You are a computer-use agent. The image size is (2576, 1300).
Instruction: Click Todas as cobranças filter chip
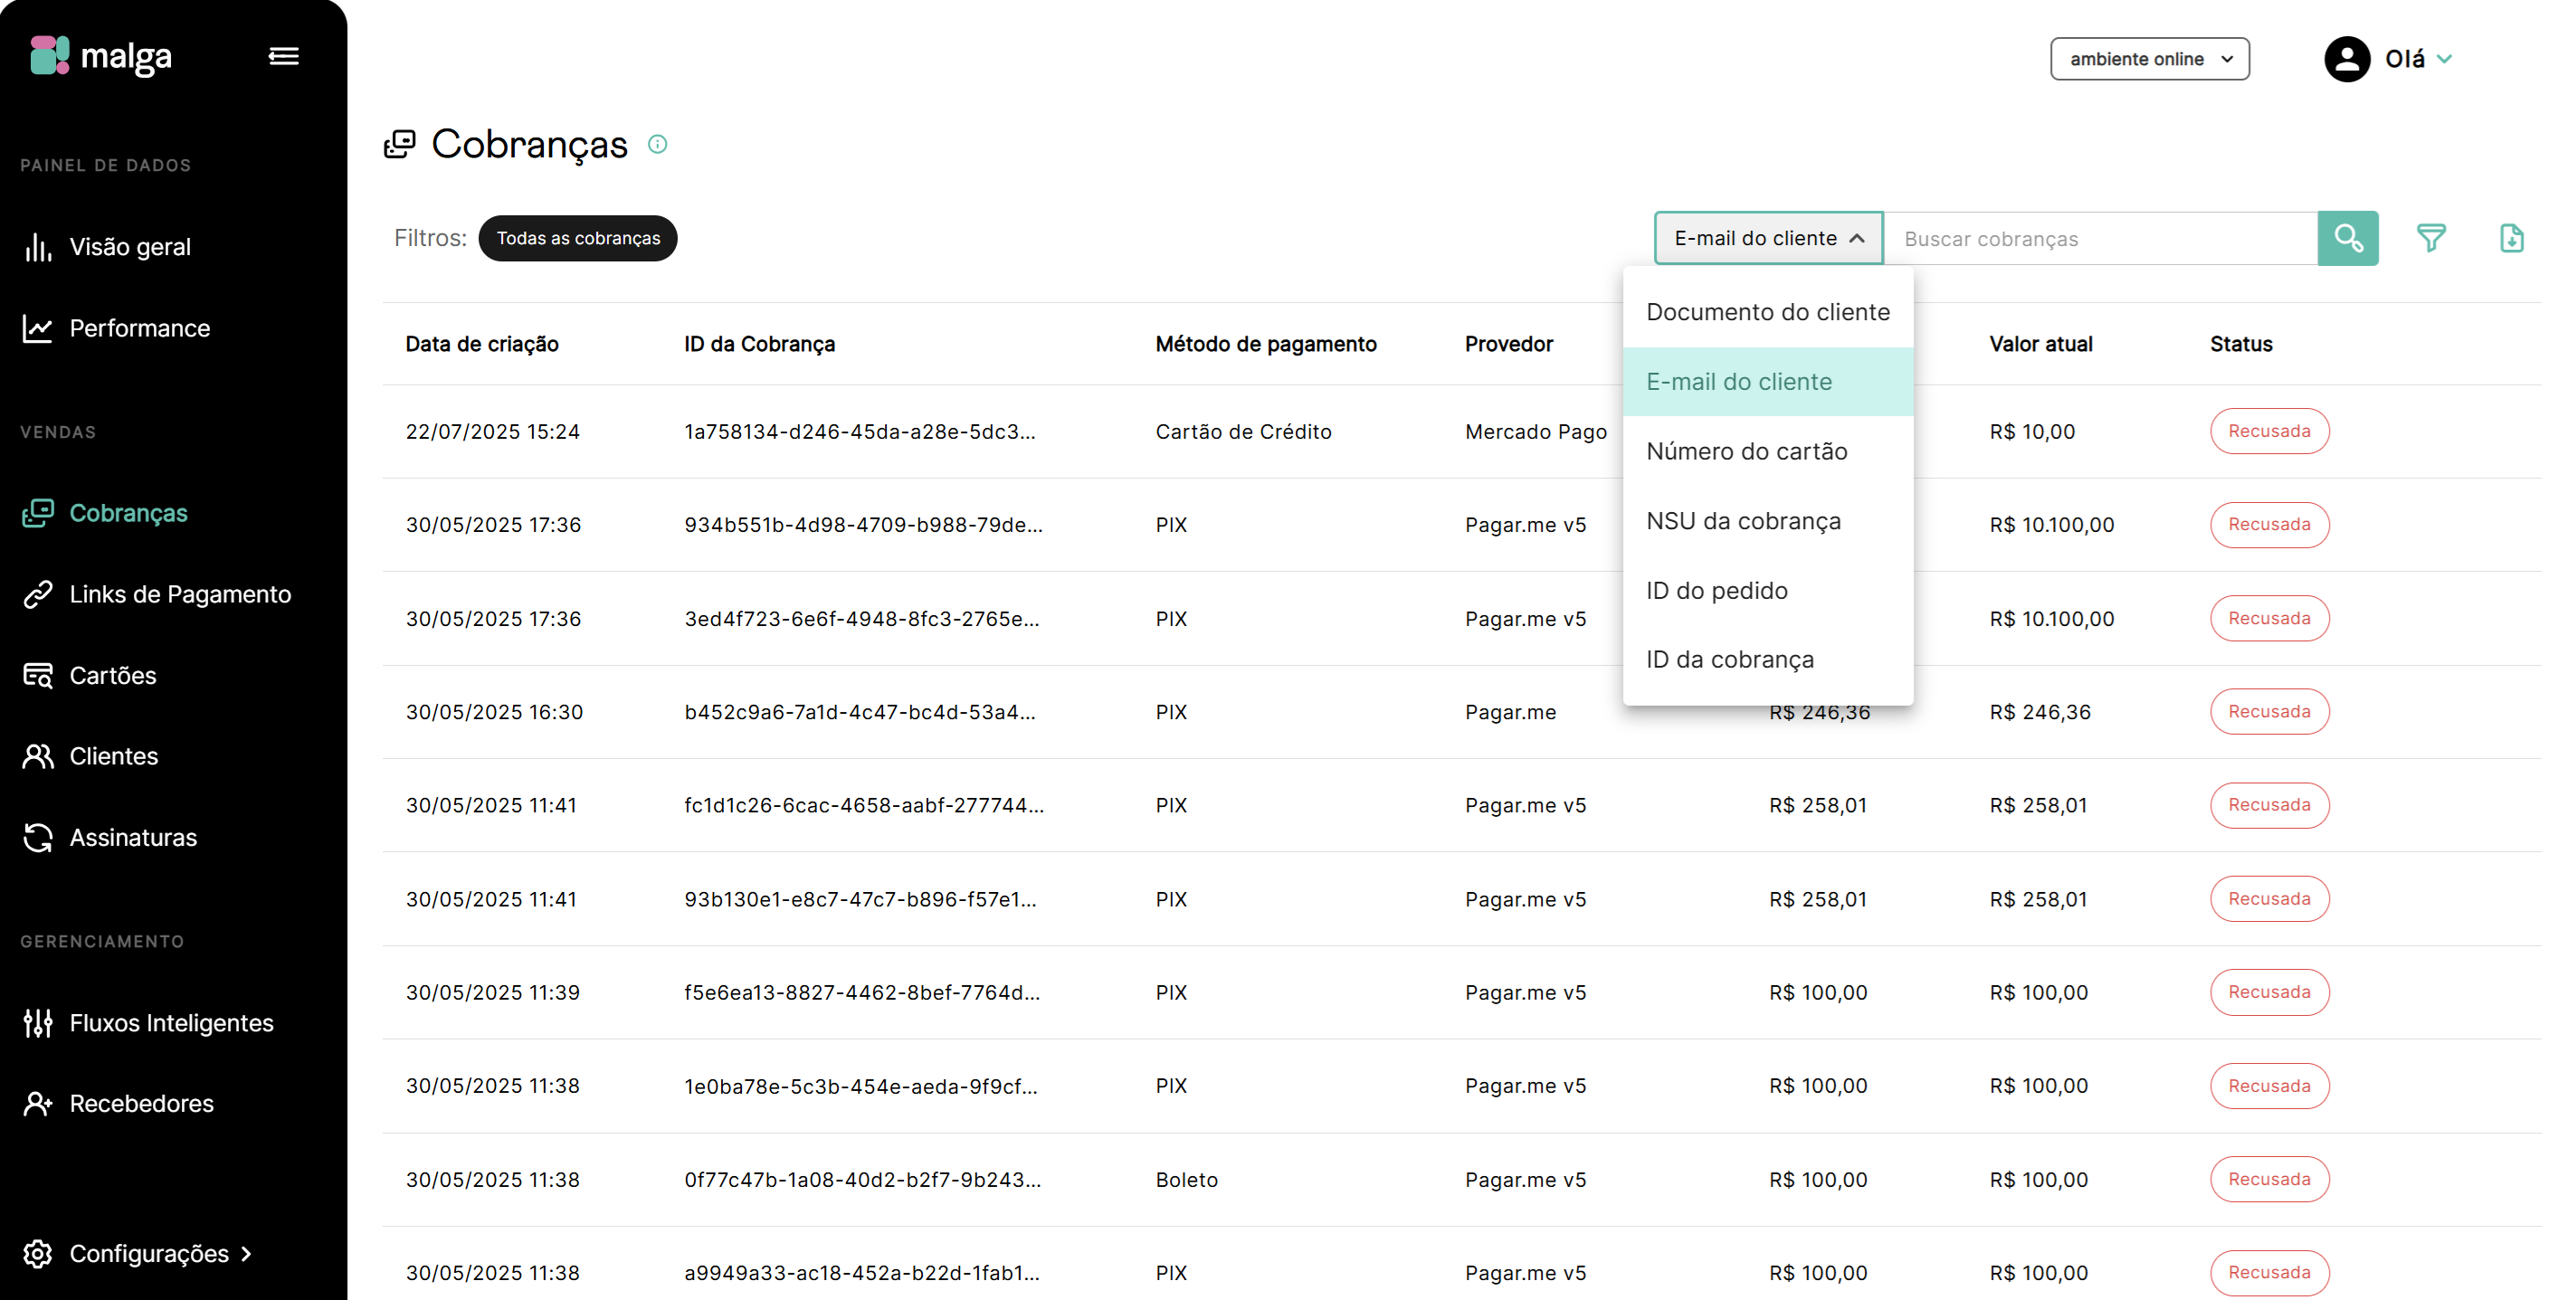pyautogui.click(x=578, y=238)
